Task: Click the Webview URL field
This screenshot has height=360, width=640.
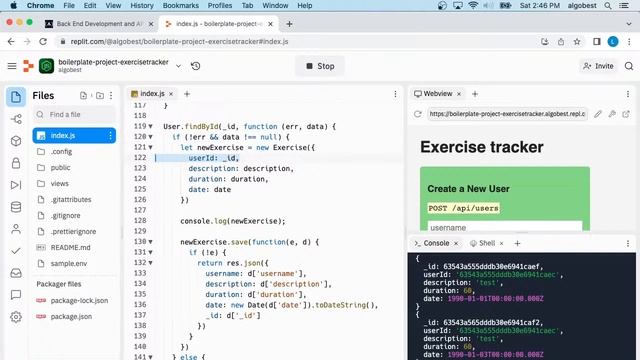Action: tap(507, 114)
